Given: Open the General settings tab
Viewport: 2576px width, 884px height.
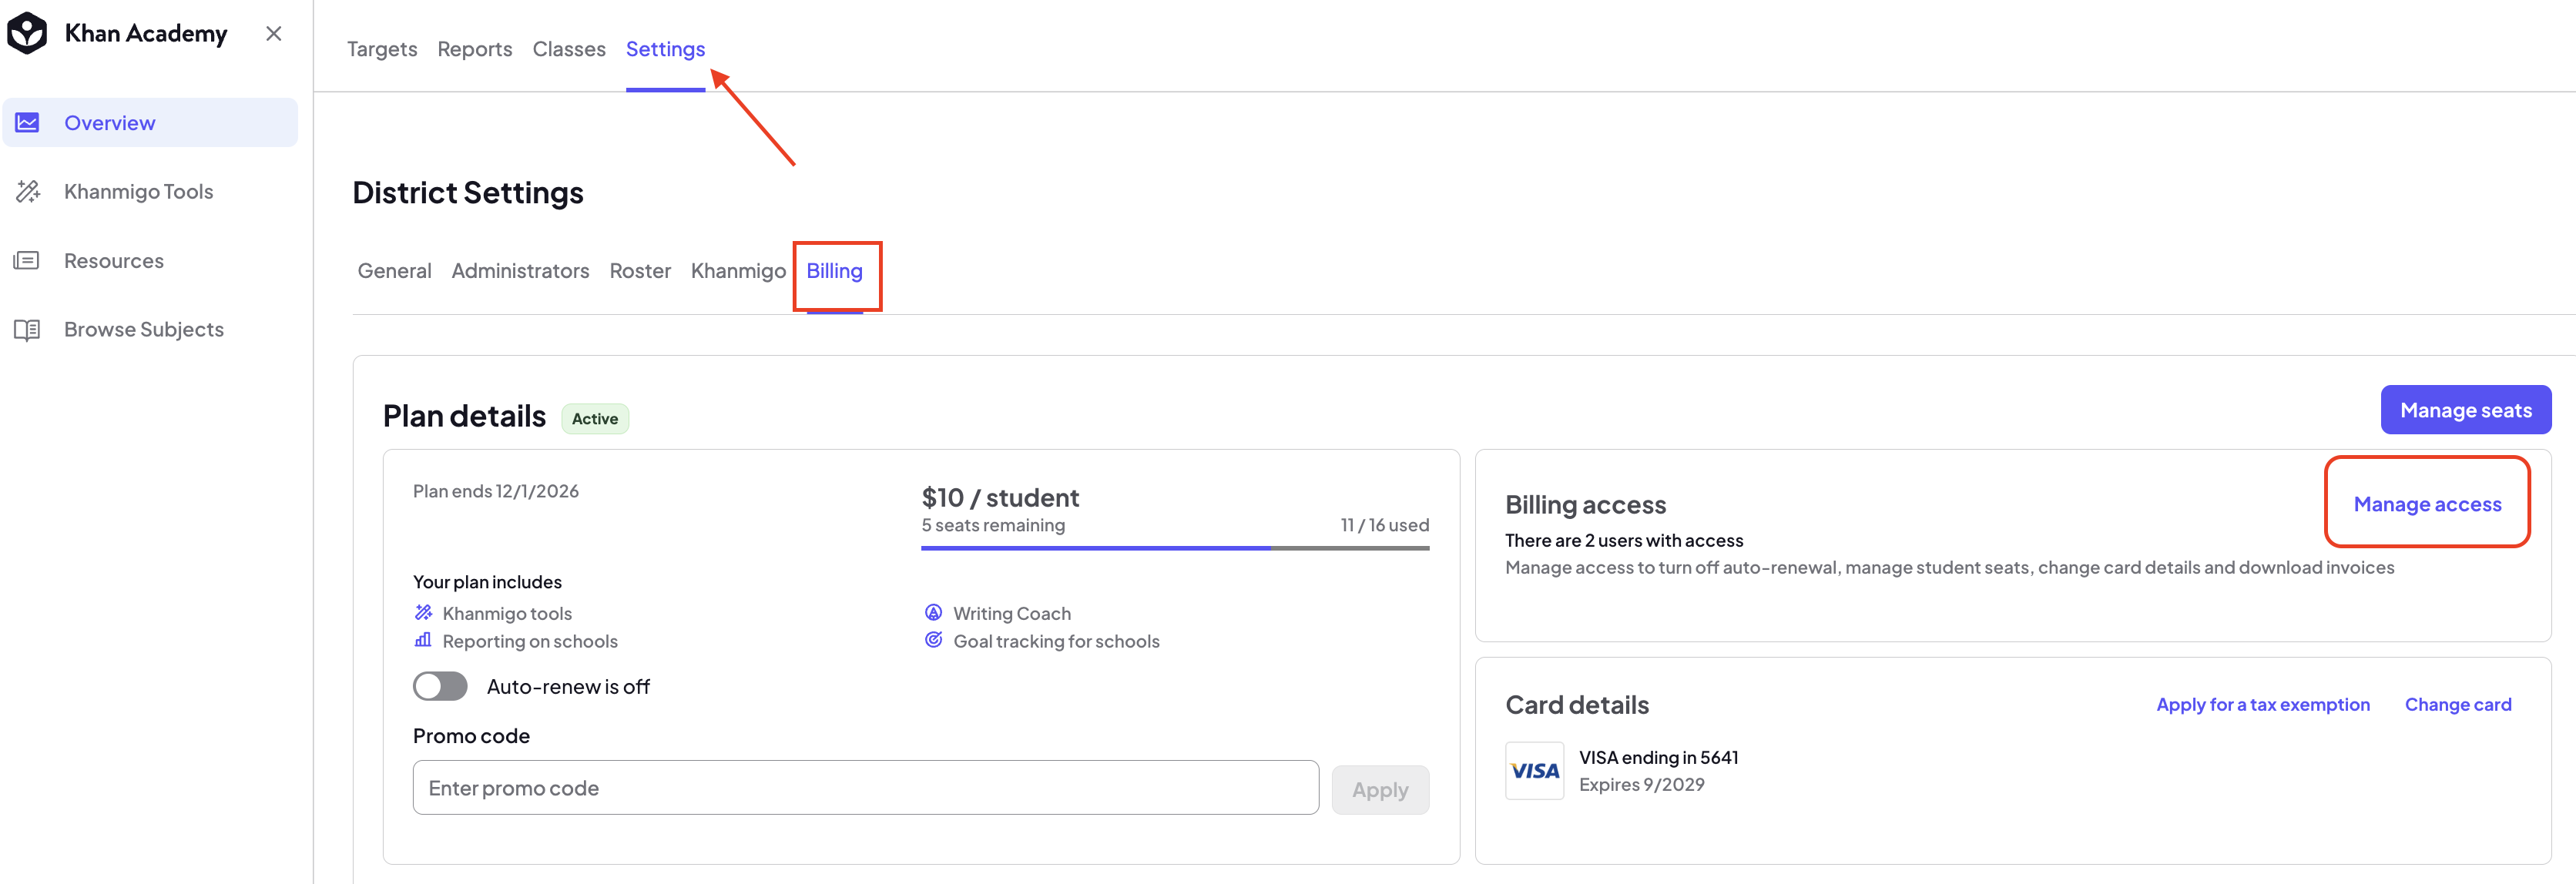Looking at the screenshot, I should pos(395,271).
